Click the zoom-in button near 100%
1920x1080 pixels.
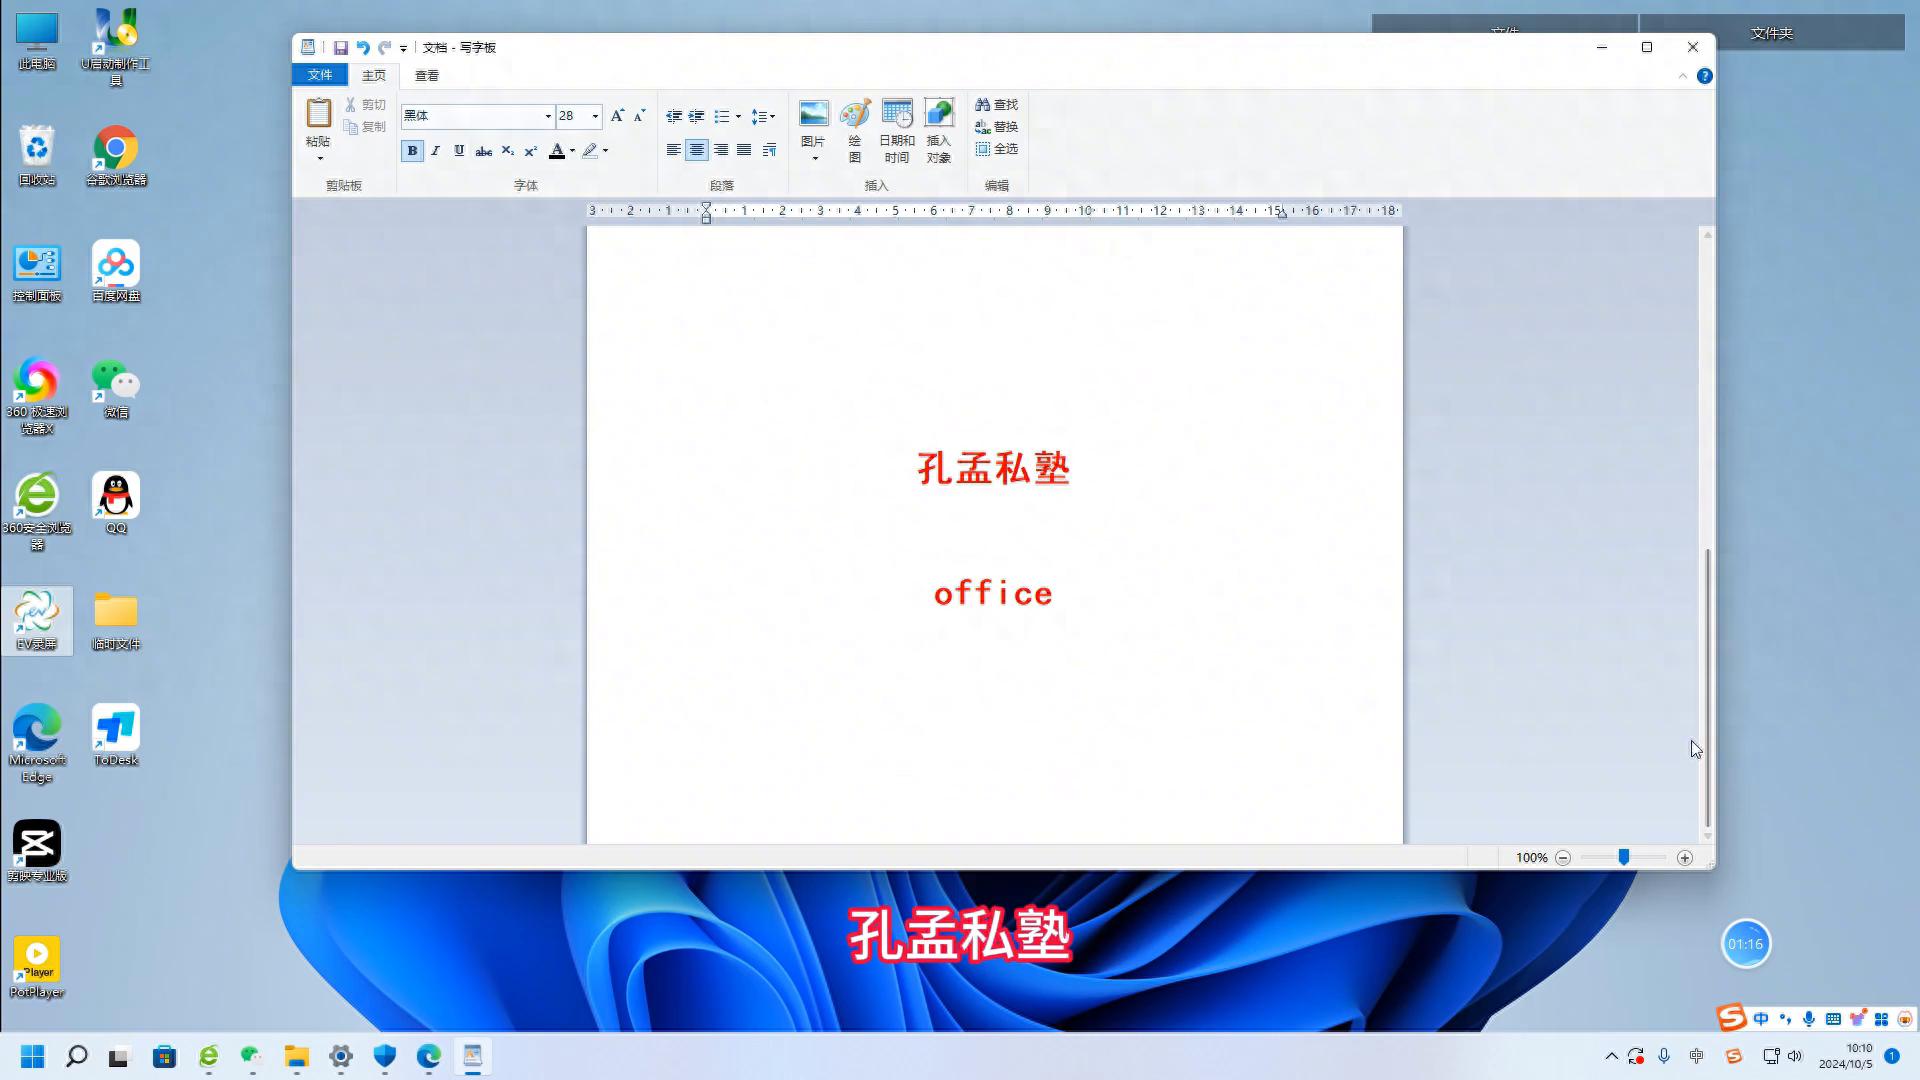[1684, 857]
